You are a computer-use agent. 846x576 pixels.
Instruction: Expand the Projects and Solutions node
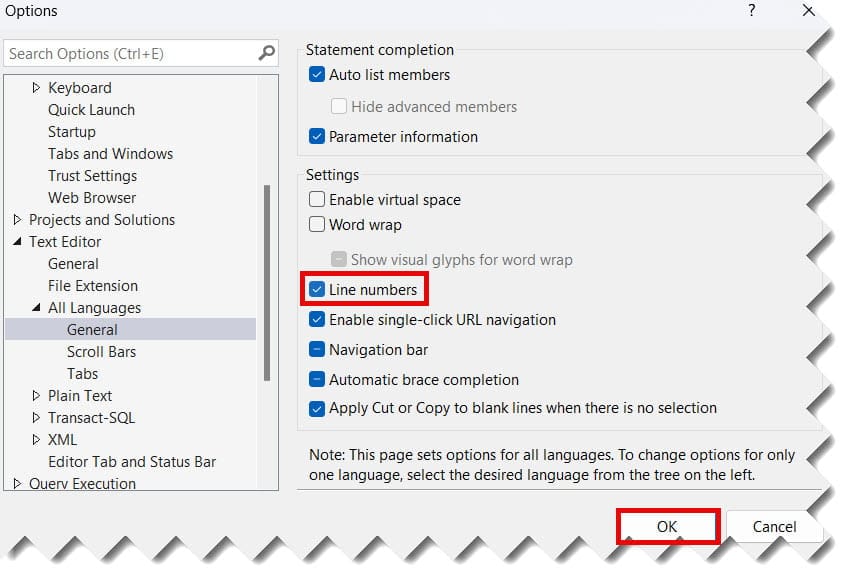(x=18, y=219)
